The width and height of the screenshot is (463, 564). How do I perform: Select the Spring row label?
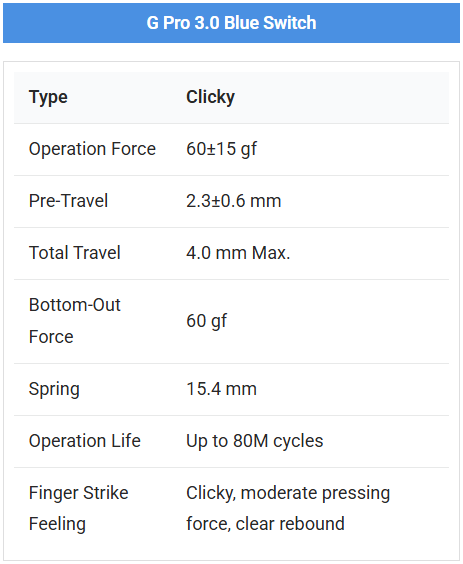pos(54,390)
